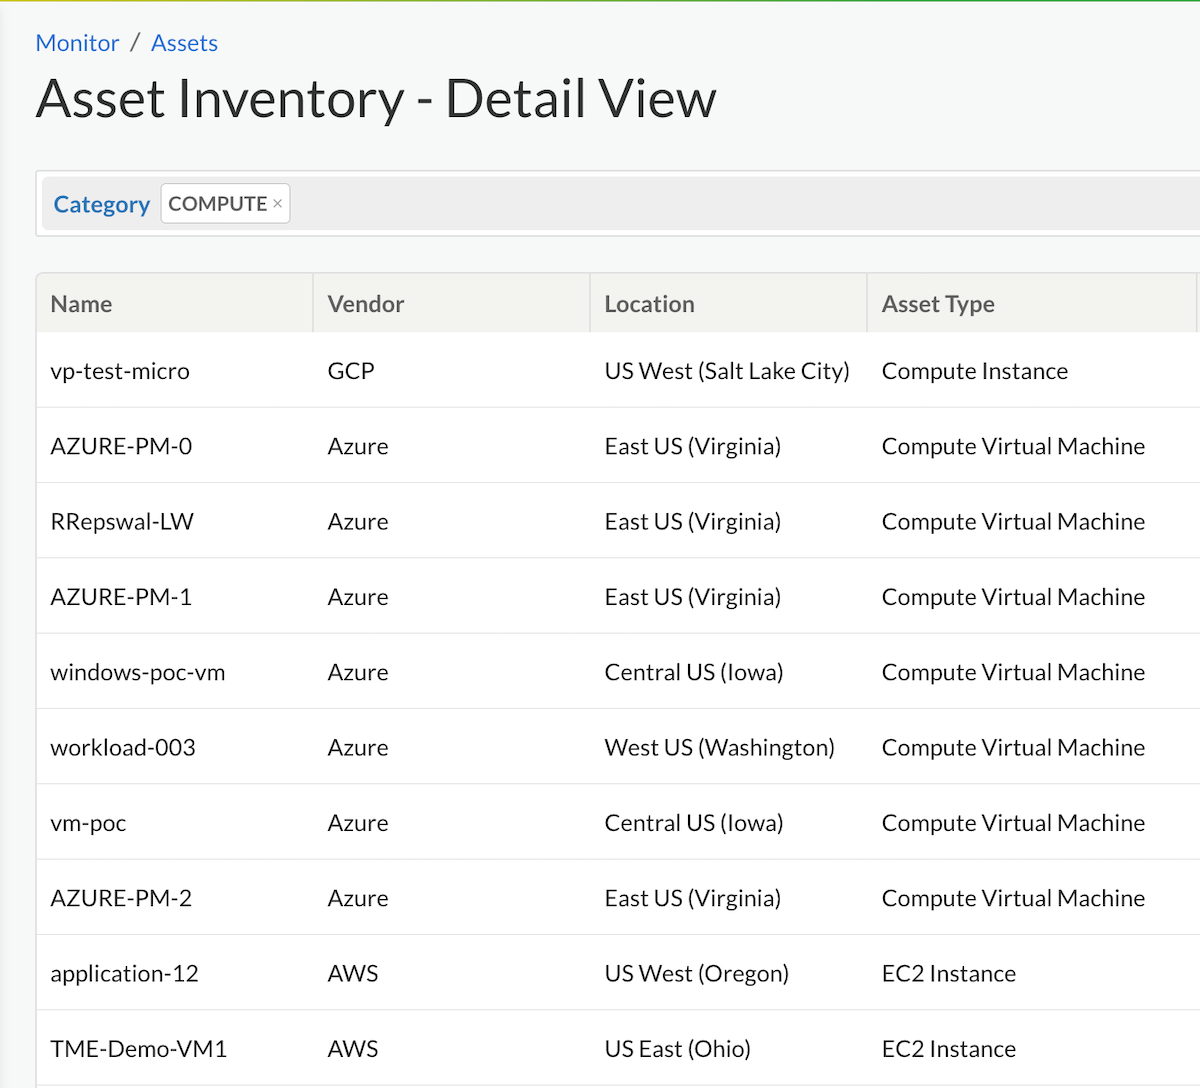Remove the COMPUTE category filter chip
Image resolution: width=1200 pixels, height=1088 pixels.
pyautogui.click(x=278, y=204)
